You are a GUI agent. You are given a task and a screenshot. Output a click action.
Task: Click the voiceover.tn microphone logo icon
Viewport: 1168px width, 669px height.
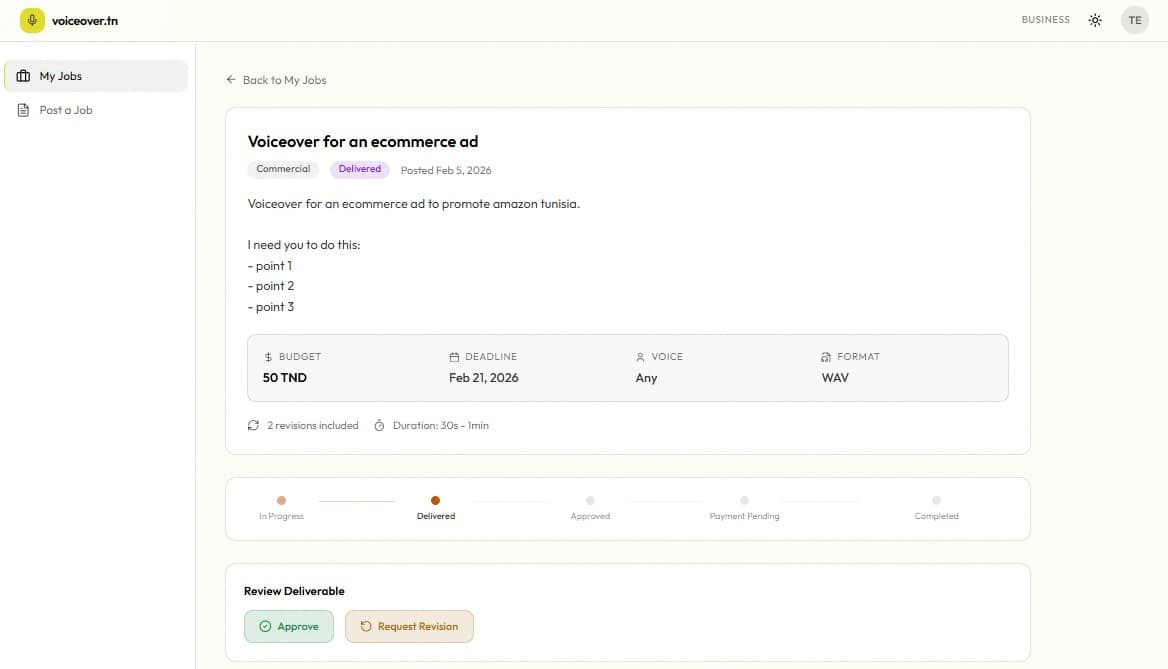point(33,20)
